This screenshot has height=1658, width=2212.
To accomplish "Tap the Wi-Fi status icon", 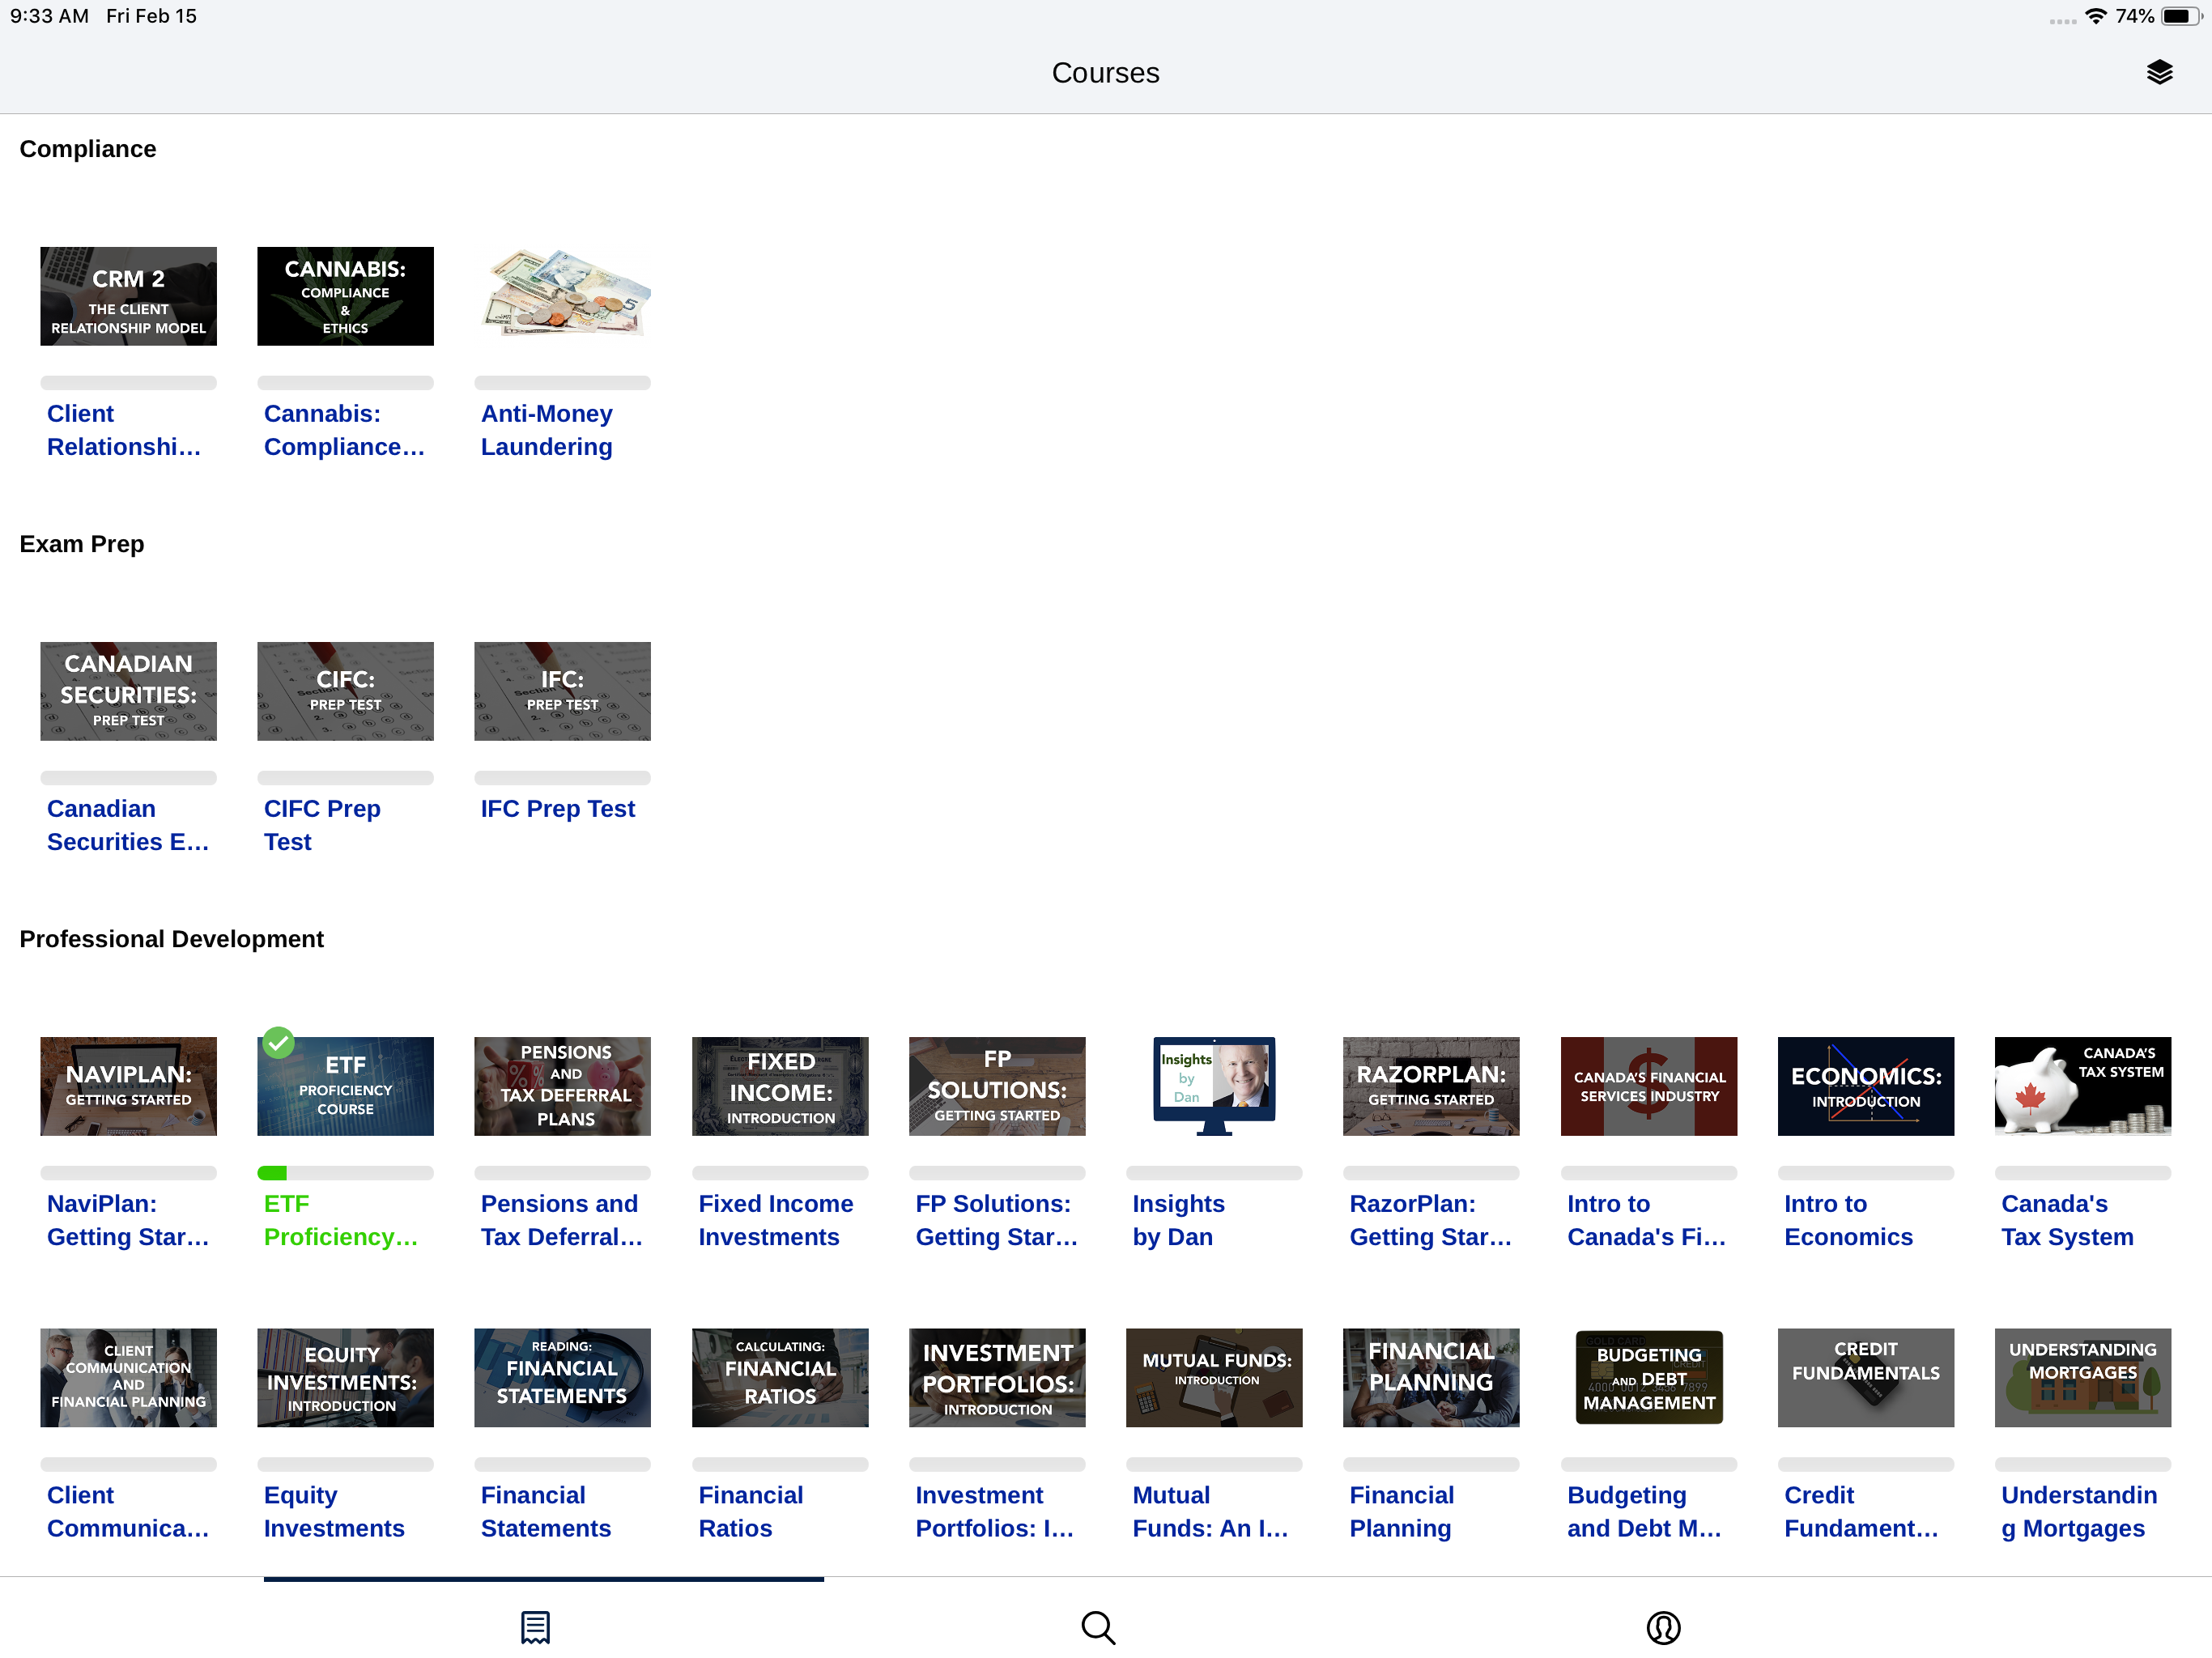I will tap(2095, 16).
